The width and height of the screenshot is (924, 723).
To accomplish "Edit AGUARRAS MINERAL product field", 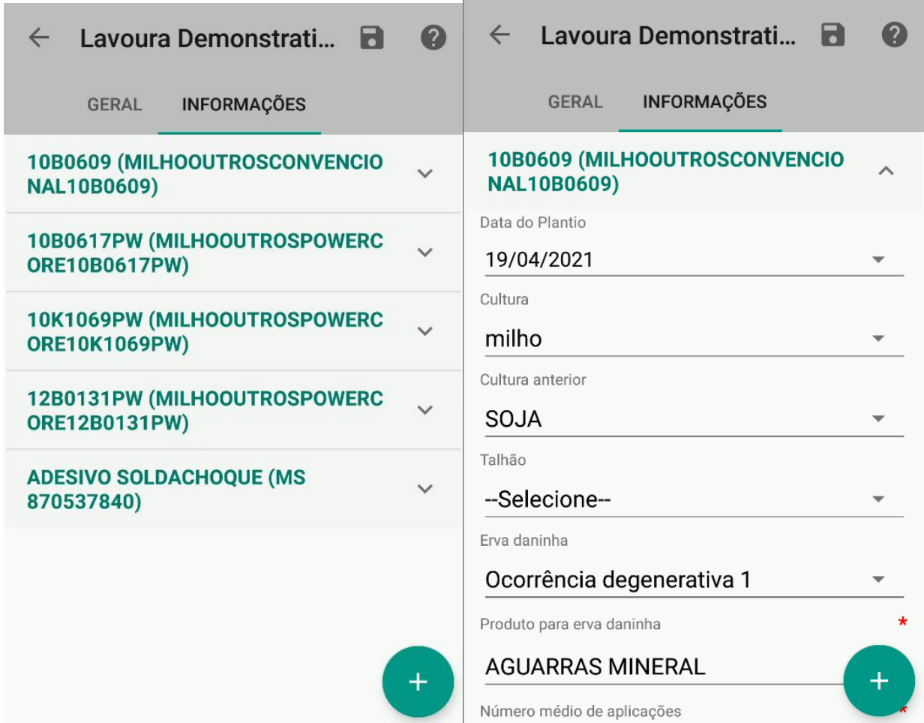I will [663, 666].
